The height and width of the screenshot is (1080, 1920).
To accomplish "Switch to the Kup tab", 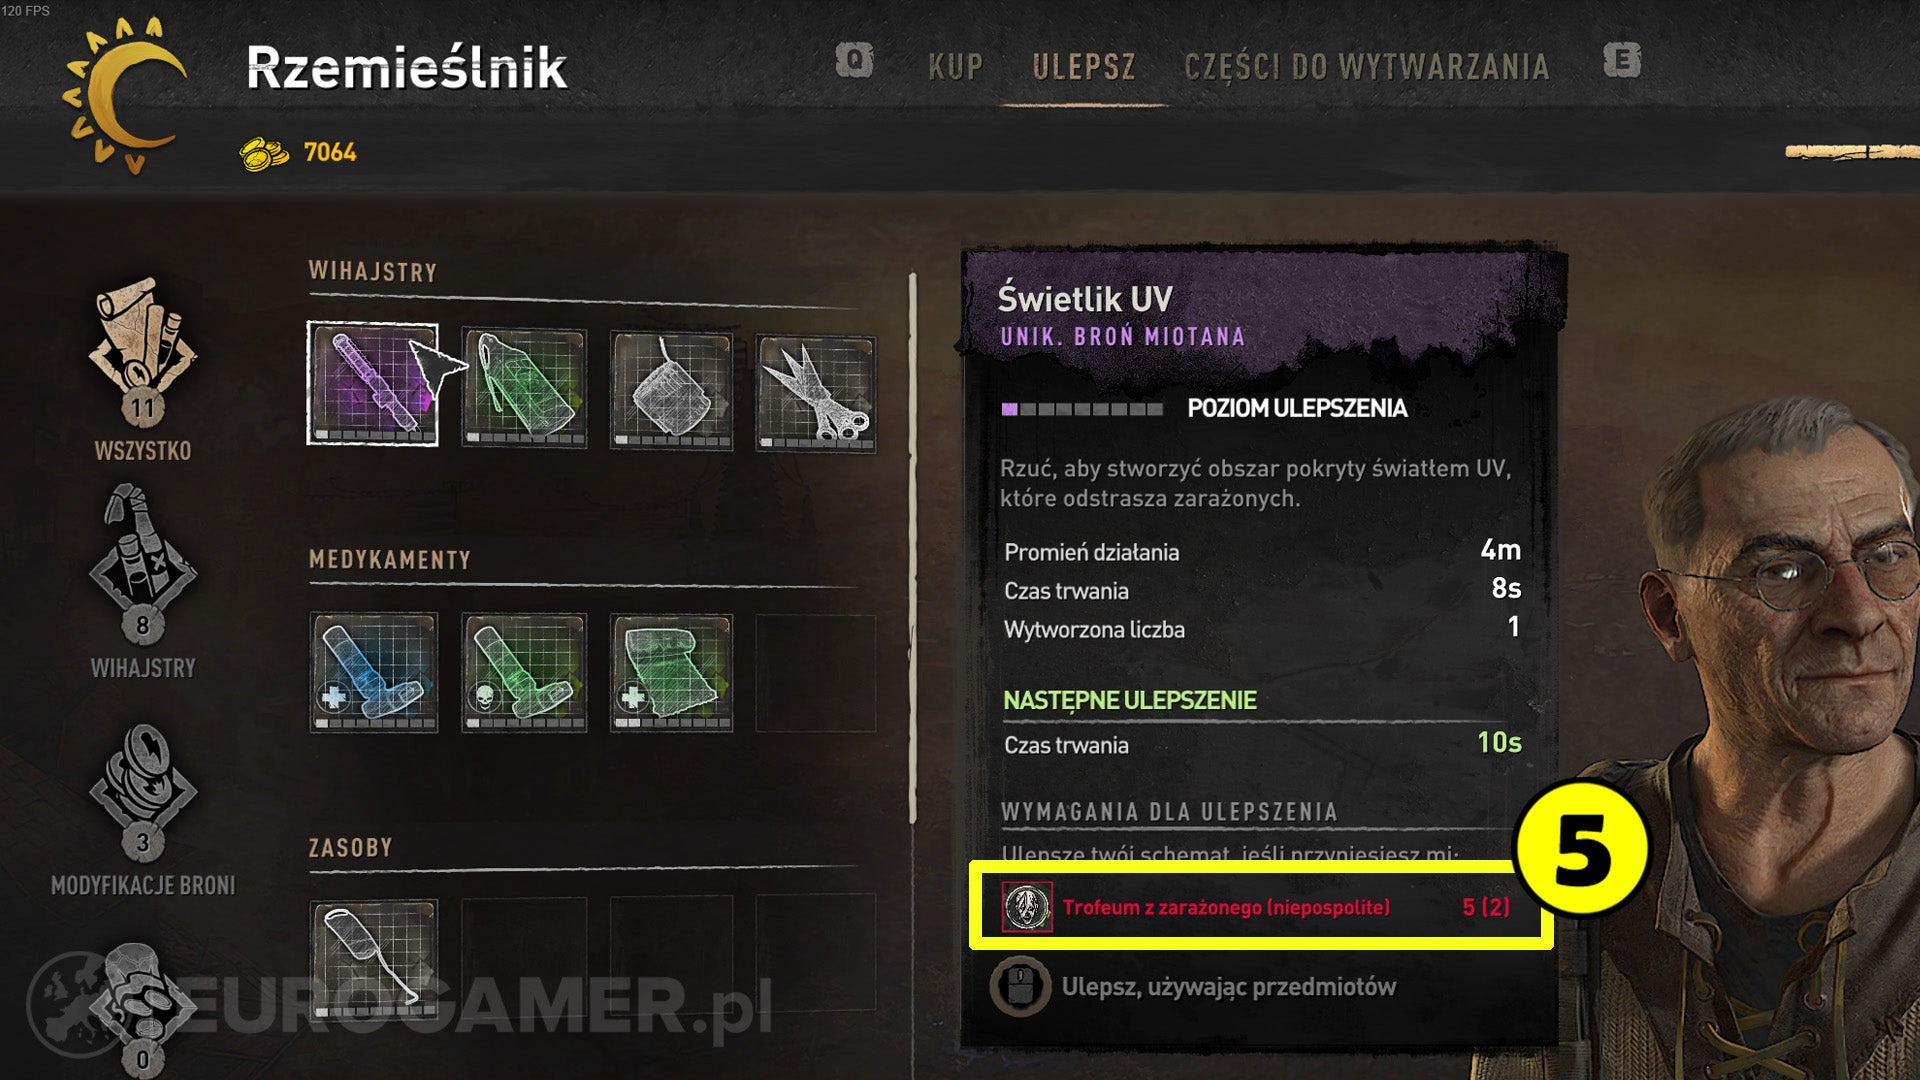I will [x=955, y=67].
